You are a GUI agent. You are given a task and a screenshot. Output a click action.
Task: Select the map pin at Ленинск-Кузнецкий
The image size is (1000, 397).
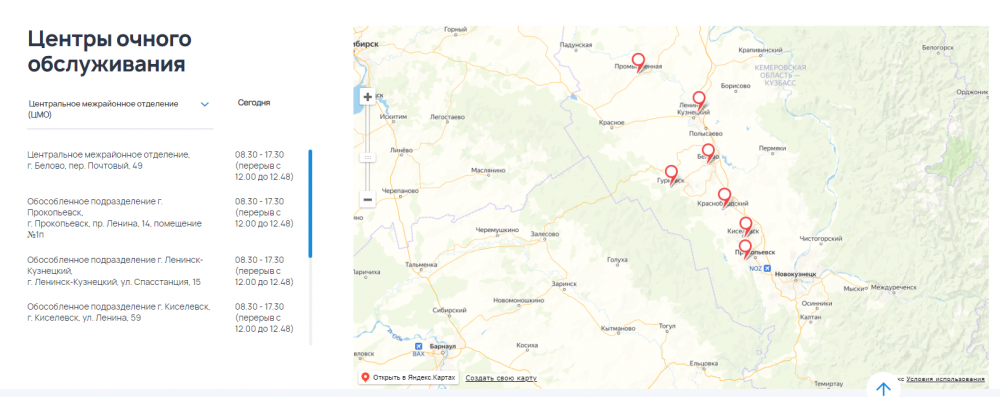(700, 101)
